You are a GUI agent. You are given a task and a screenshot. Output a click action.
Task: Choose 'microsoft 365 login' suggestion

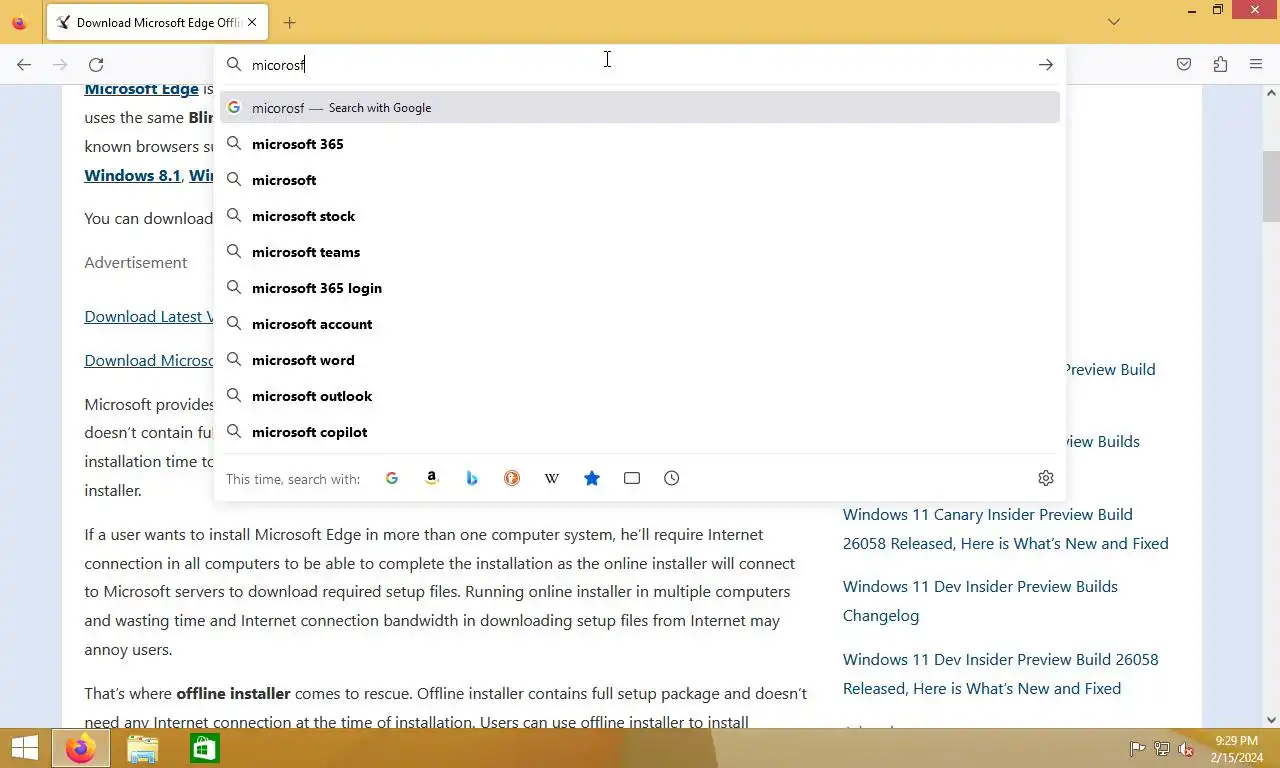point(640,288)
